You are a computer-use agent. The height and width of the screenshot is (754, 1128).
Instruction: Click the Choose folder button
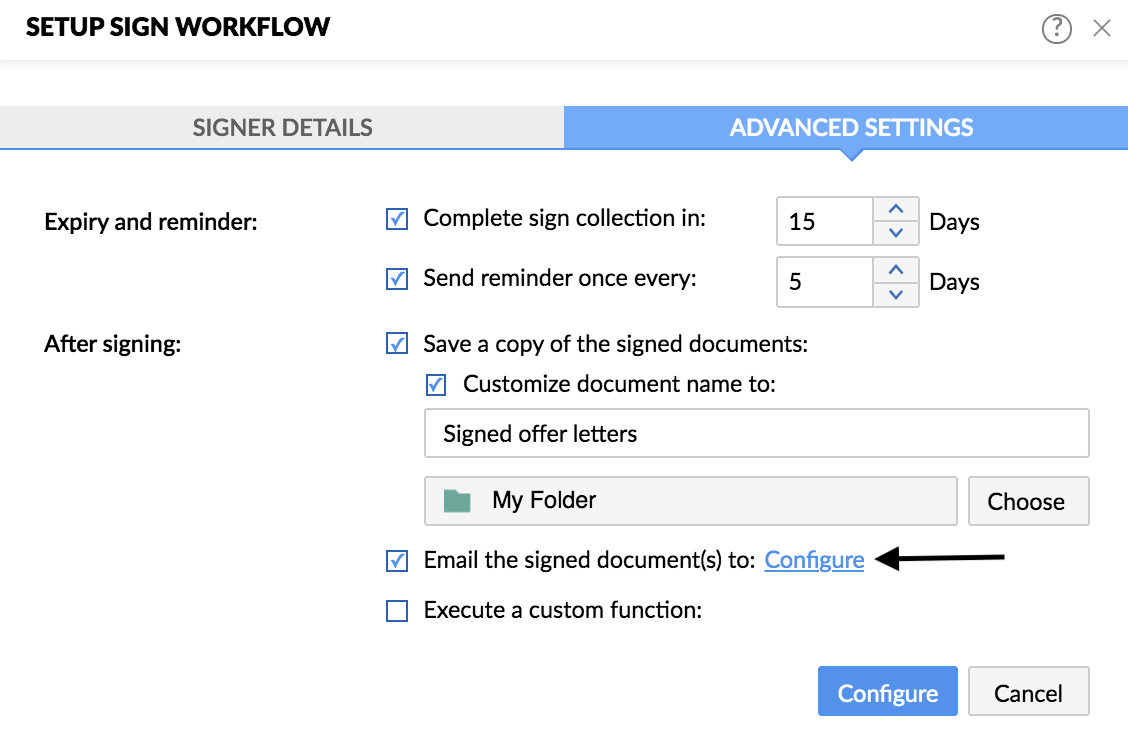pos(1028,501)
